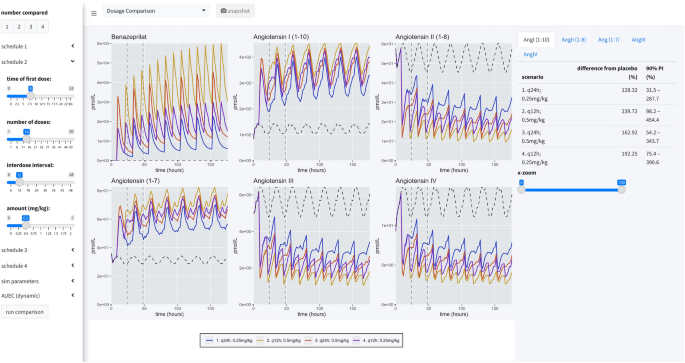Image resolution: width=685 pixels, height=363 pixels.
Task: Switch to the AngII (1-8) tab
Action: pyautogui.click(x=574, y=40)
